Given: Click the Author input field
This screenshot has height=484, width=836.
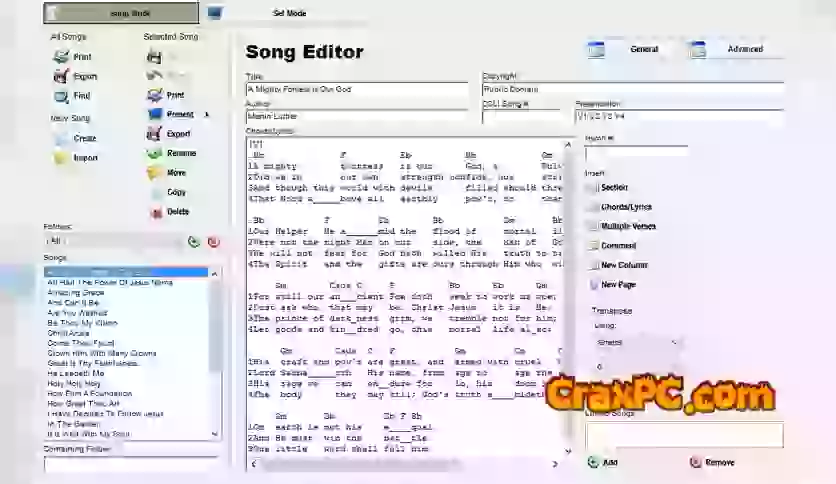Looking at the screenshot, I should pos(357,116).
